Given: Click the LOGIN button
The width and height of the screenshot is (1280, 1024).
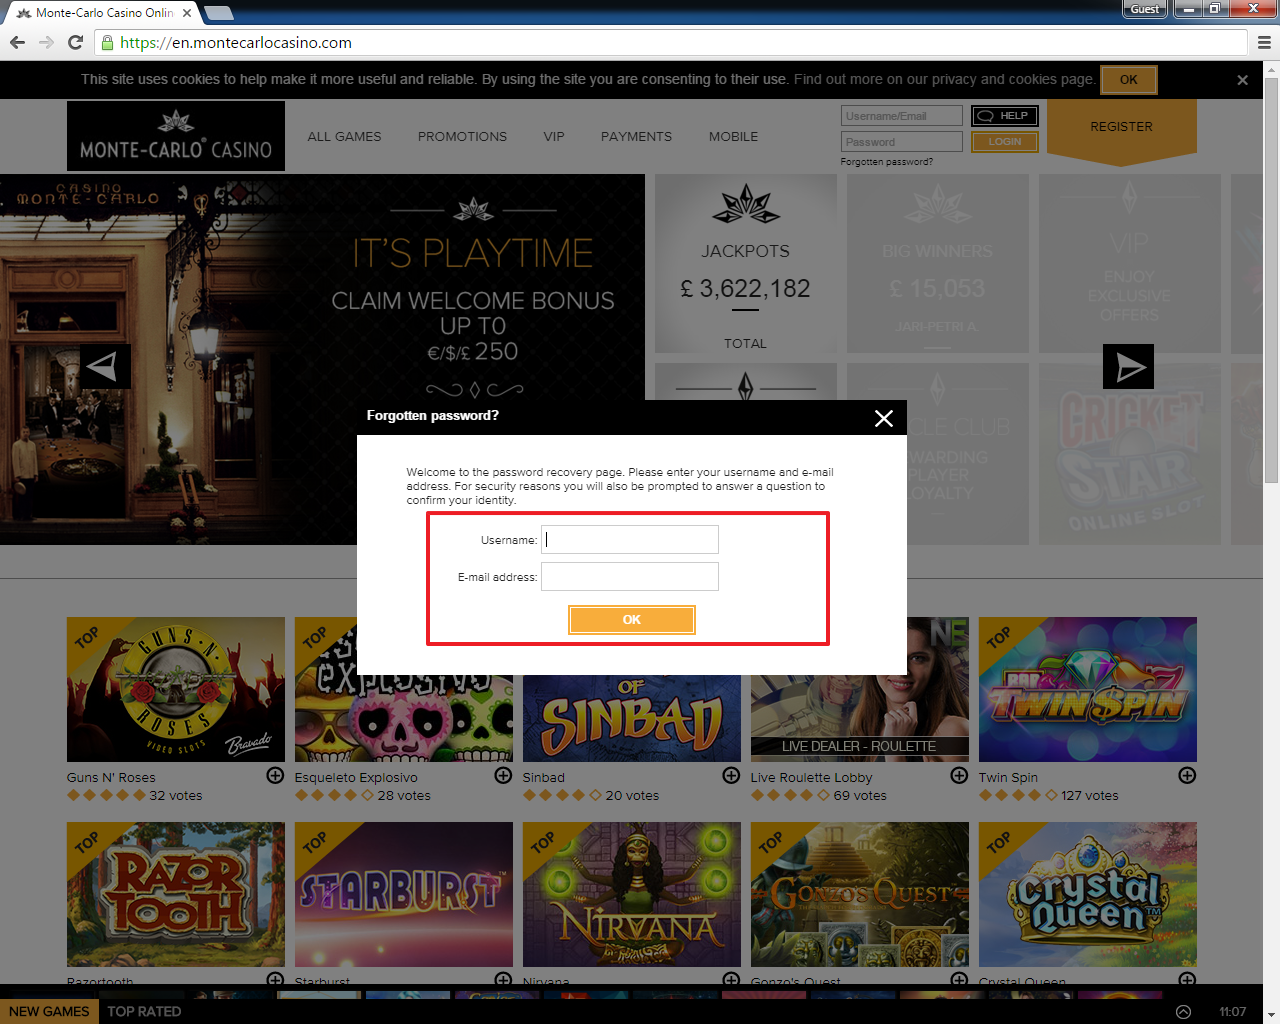Looking at the screenshot, I should click(1005, 142).
